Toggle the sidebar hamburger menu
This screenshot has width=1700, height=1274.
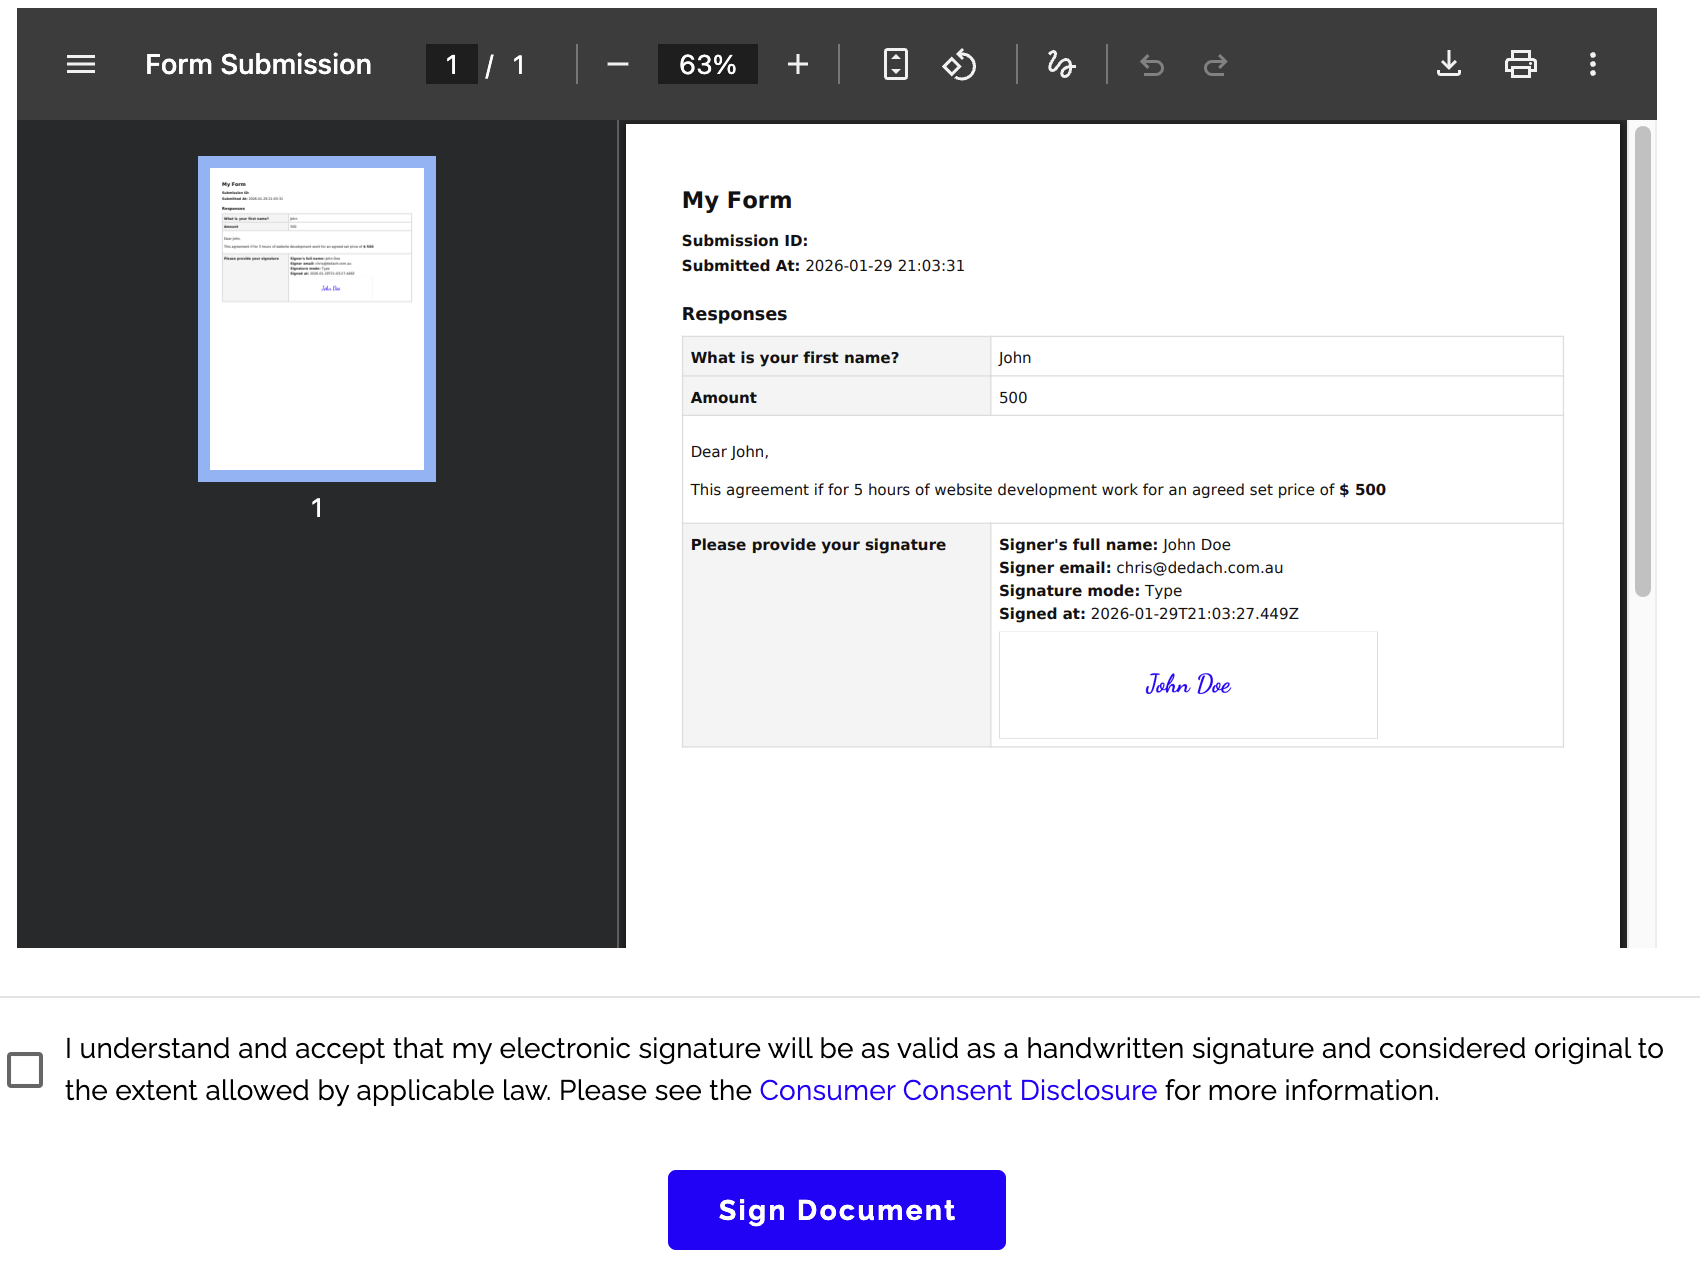point(81,65)
